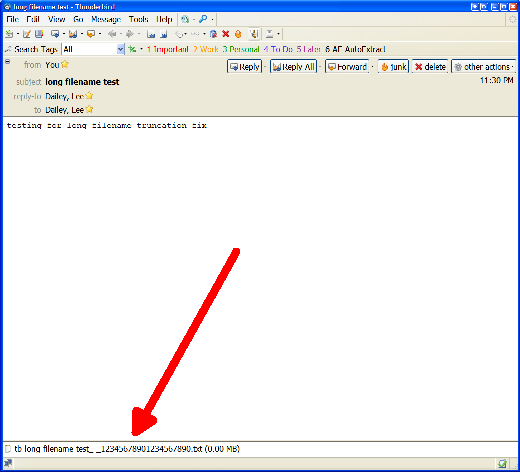This screenshot has width=520, height=472.
Task: Click the Tag label icon in toolbar
Action: coord(179,34)
